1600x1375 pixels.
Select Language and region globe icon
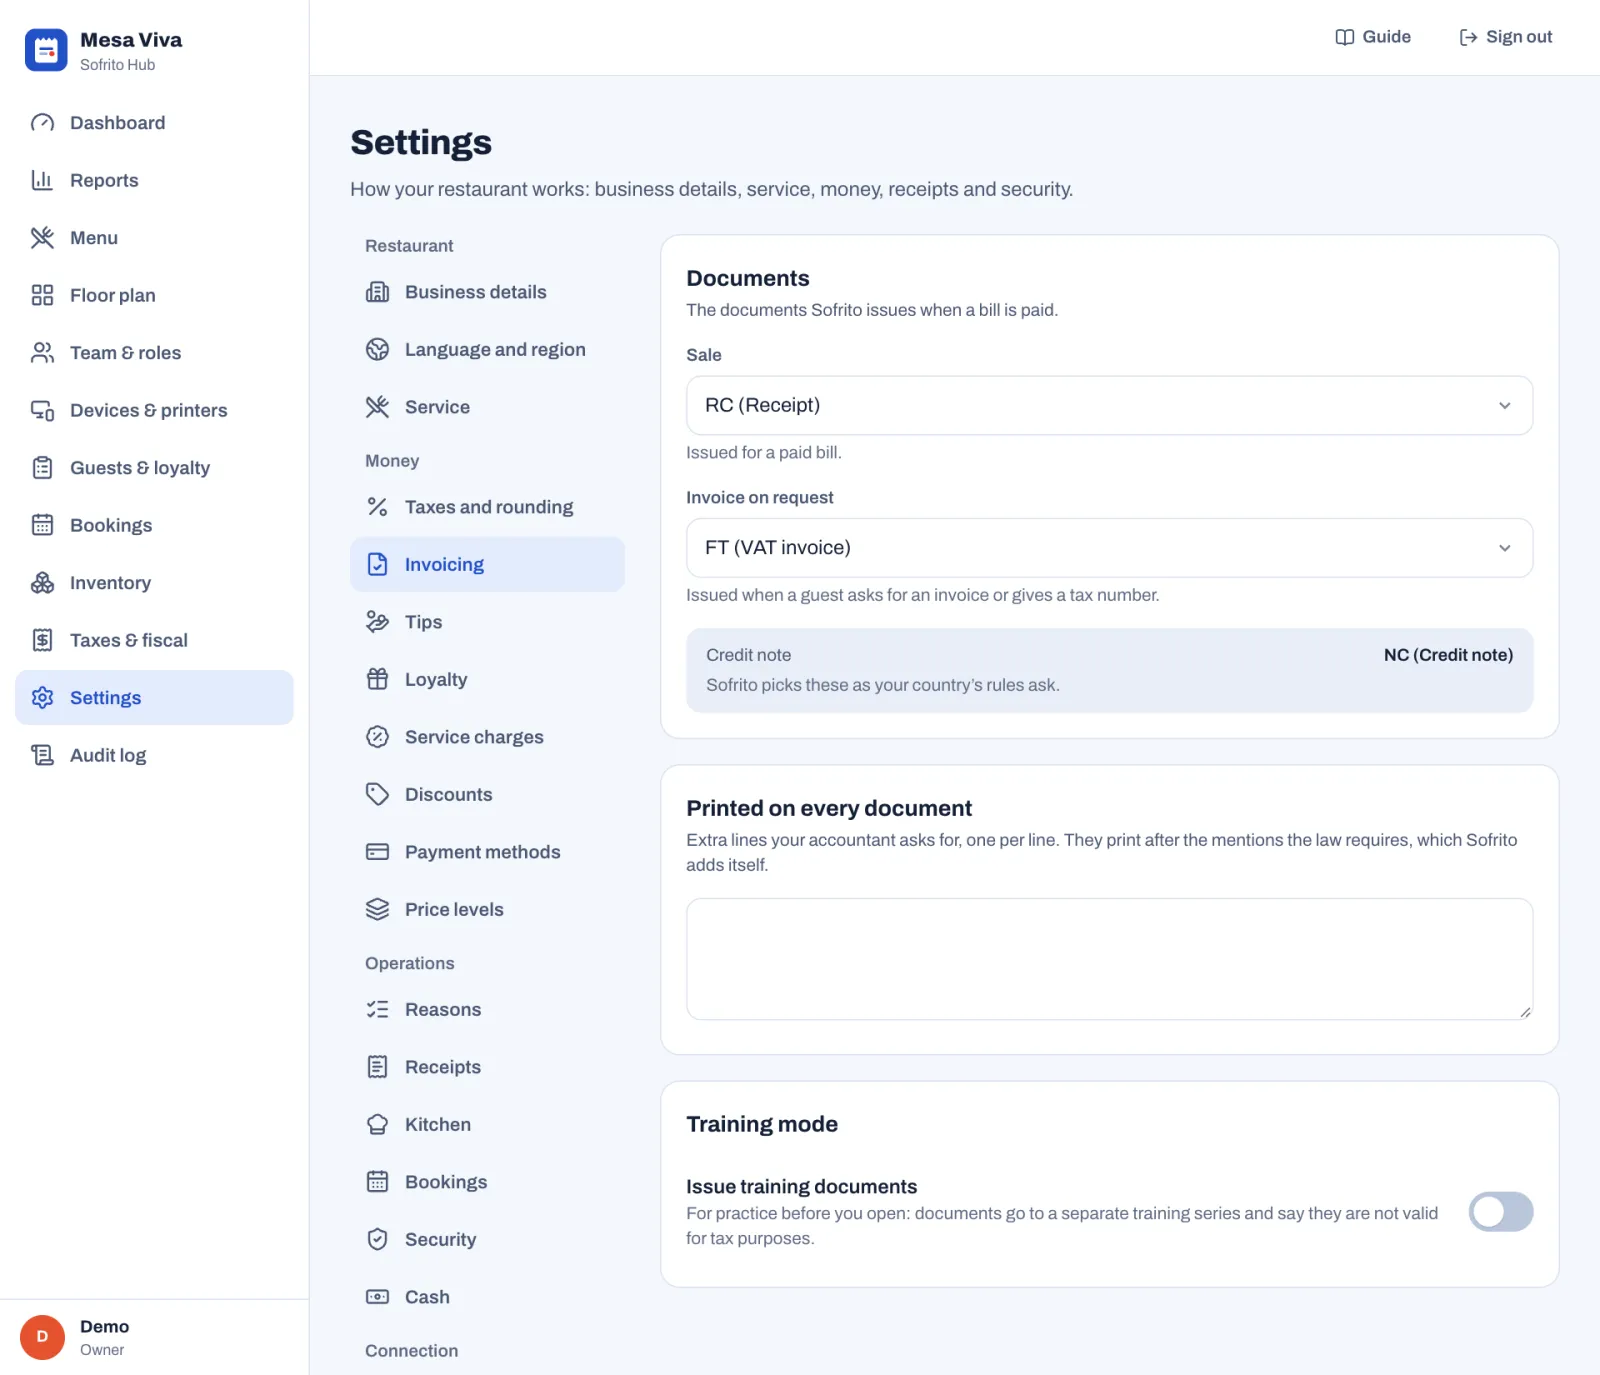click(377, 349)
